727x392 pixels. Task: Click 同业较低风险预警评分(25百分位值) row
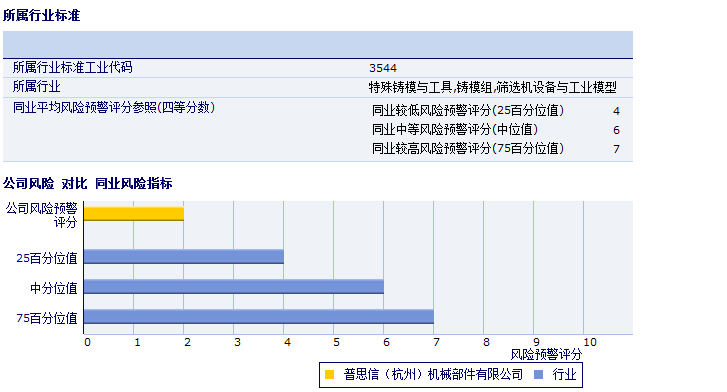click(x=496, y=110)
